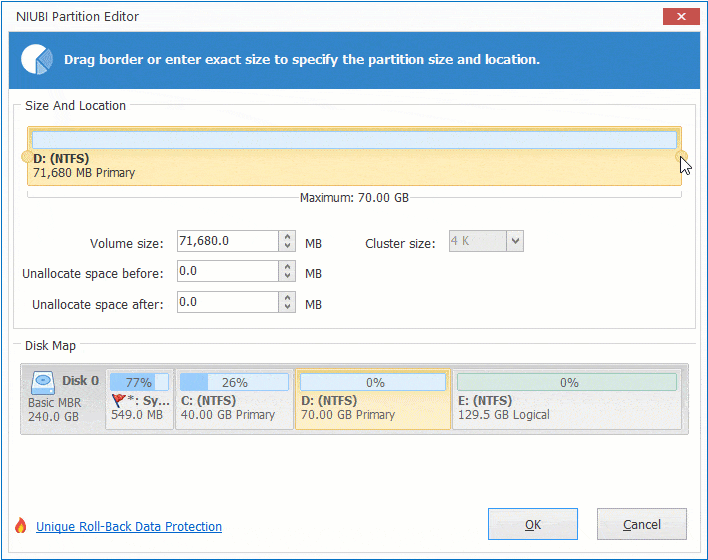Select the C: (NTFS) partition in Disk Map
Image resolution: width=708 pixels, height=560 pixels.
tap(234, 400)
